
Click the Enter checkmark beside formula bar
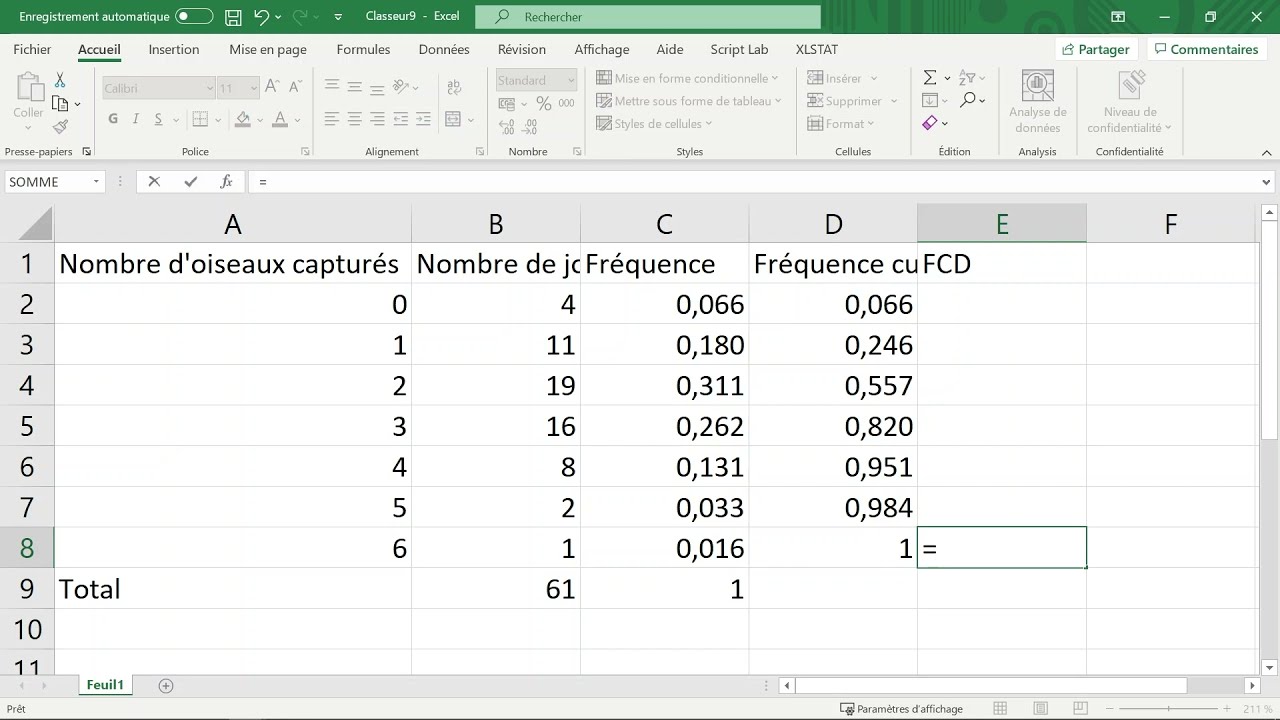(190, 181)
